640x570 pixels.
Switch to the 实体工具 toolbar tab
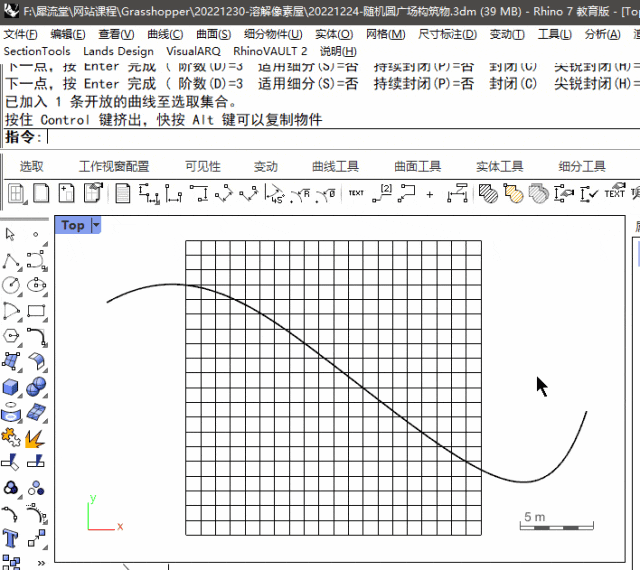pos(499,167)
